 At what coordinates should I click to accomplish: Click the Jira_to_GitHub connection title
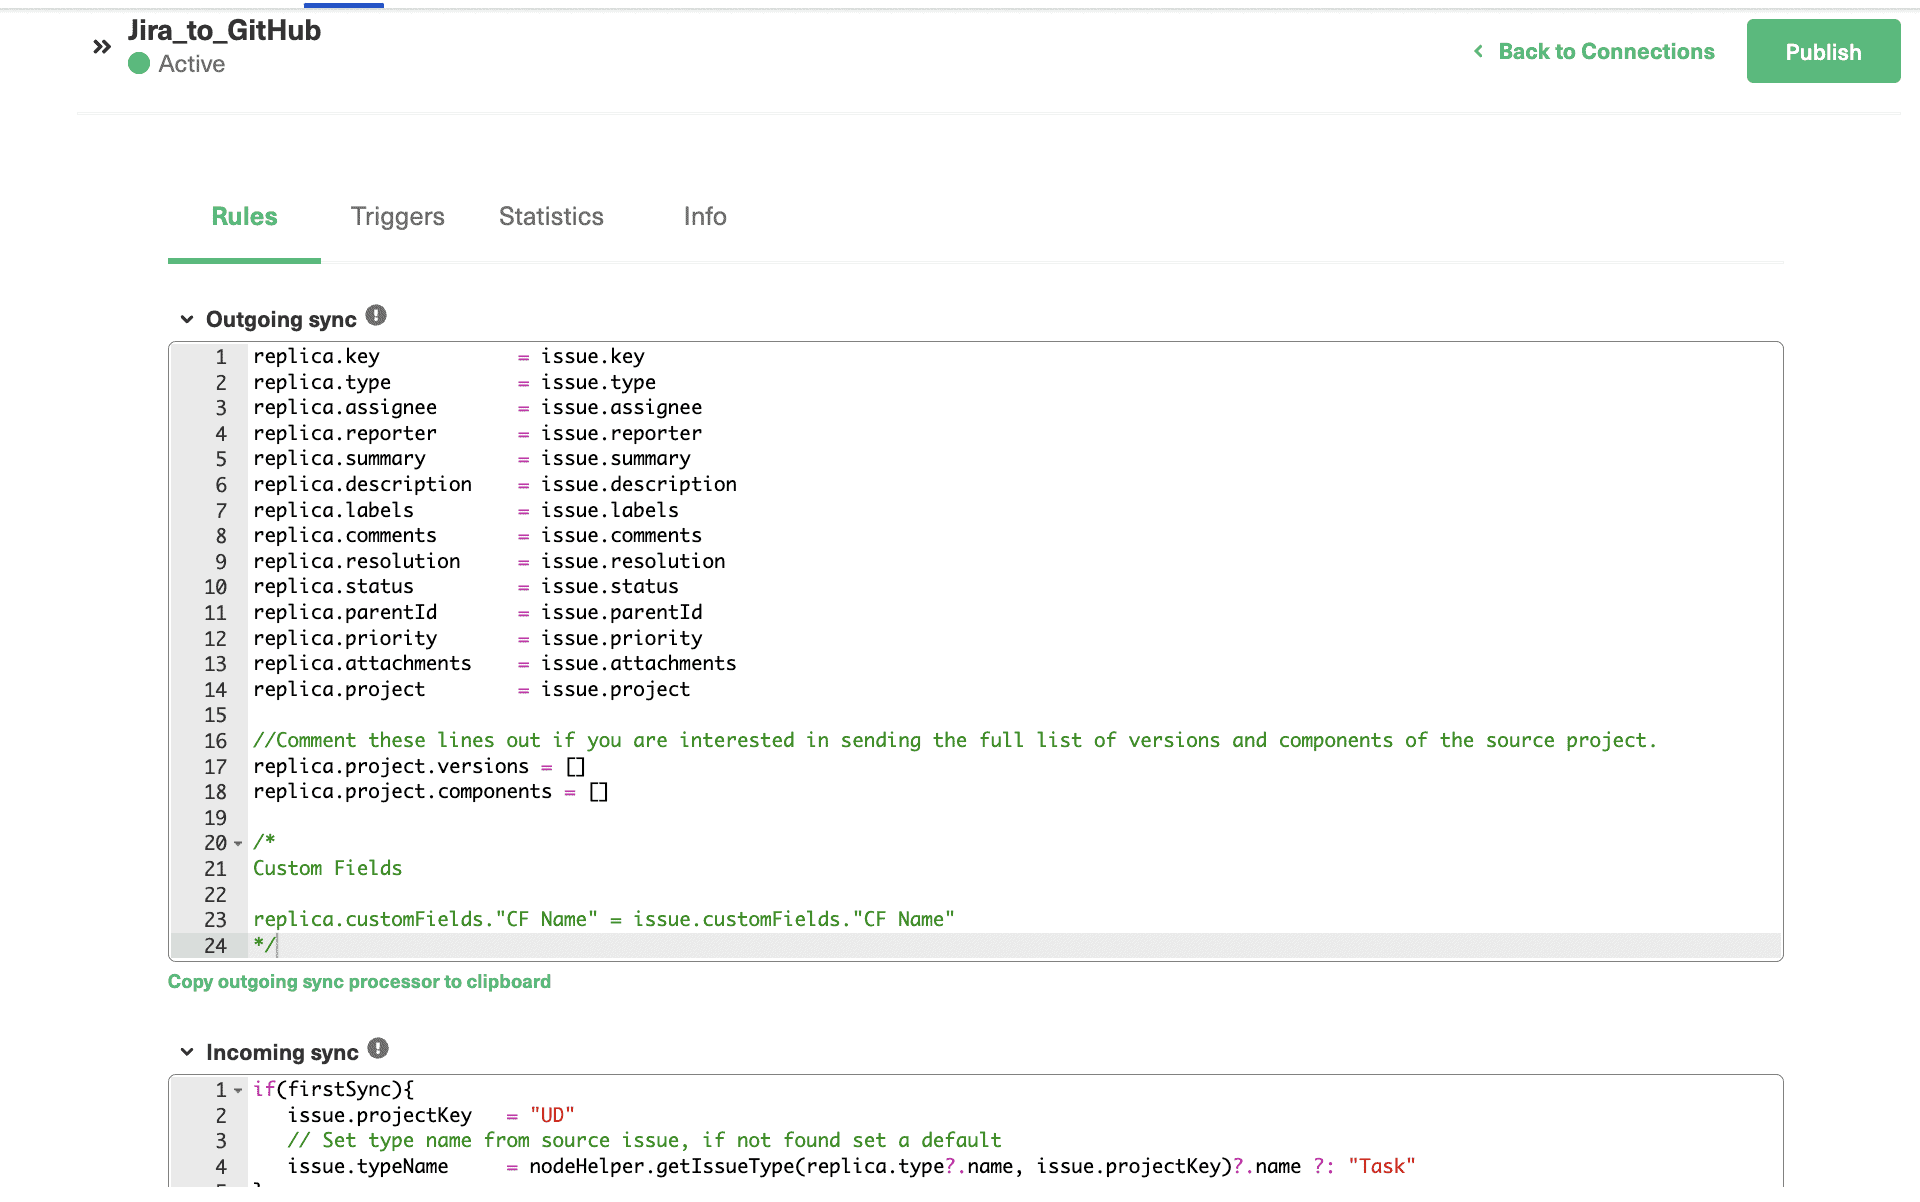click(224, 30)
